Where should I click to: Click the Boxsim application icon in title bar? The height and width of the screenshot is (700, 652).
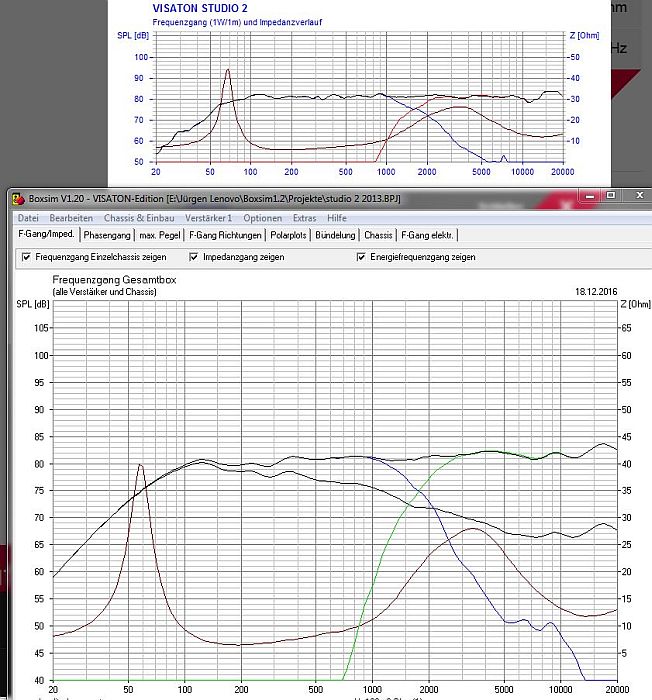pyautogui.click(x=19, y=199)
